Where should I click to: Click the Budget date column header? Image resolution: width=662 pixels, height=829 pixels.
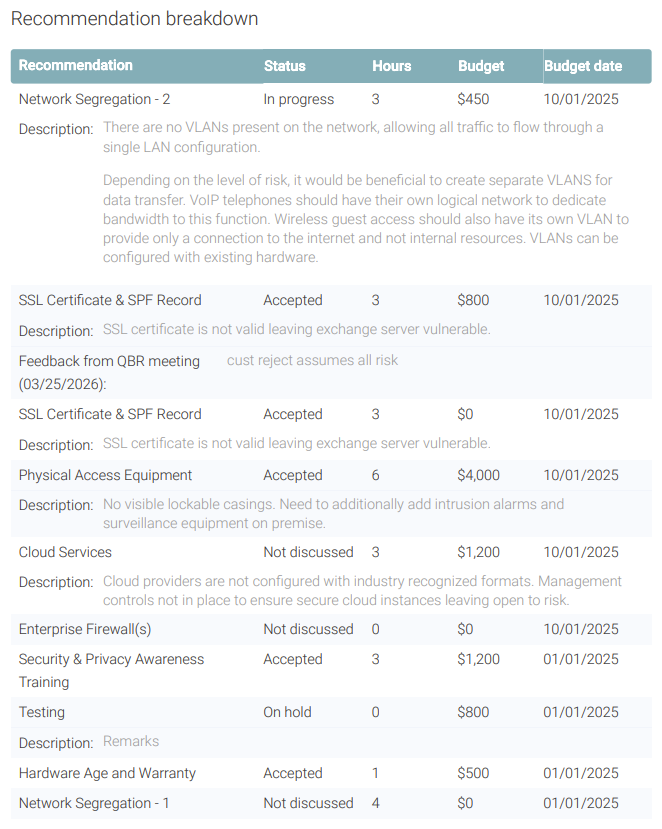click(x=583, y=66)
